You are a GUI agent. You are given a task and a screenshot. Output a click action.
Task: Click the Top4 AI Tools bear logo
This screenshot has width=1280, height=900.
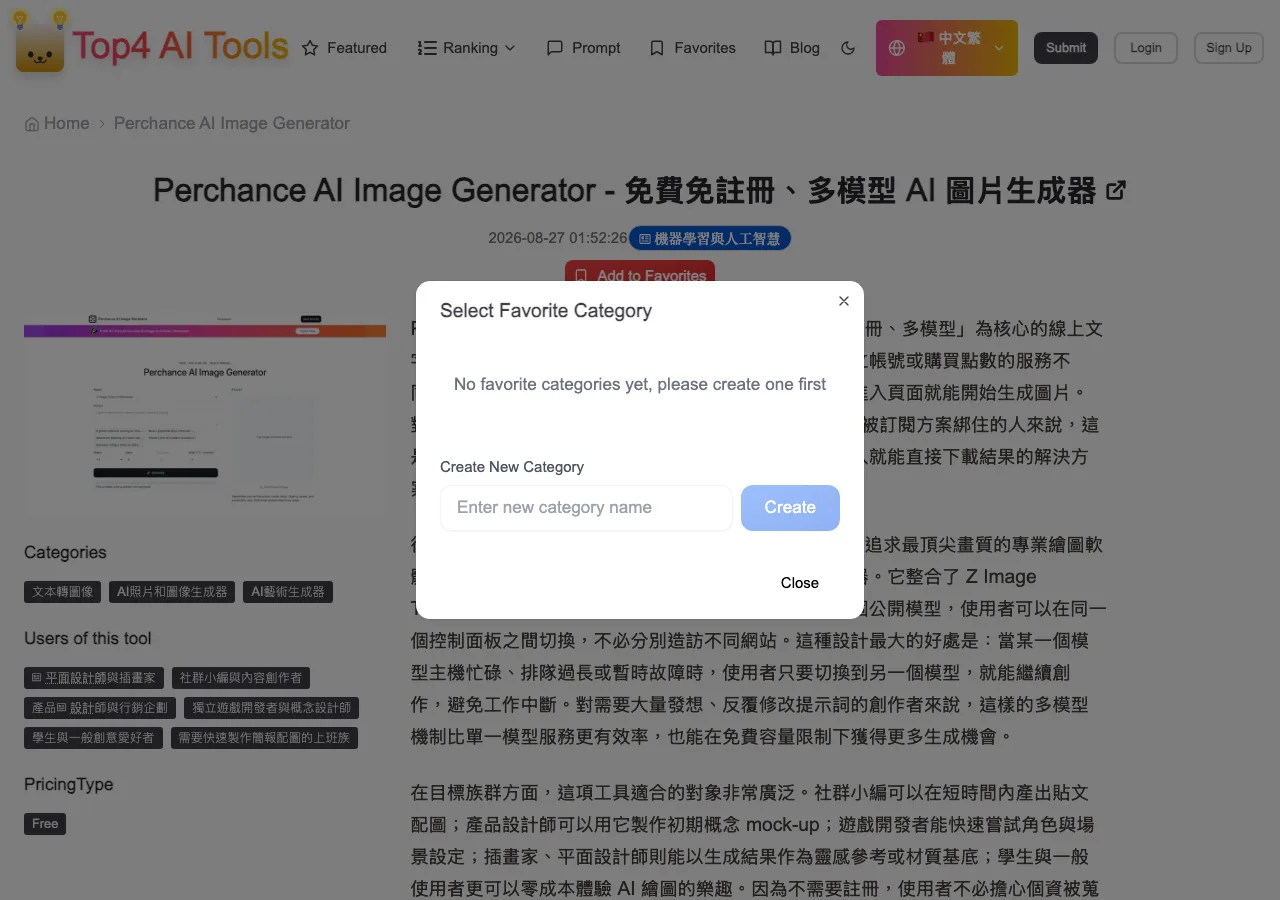40,44
